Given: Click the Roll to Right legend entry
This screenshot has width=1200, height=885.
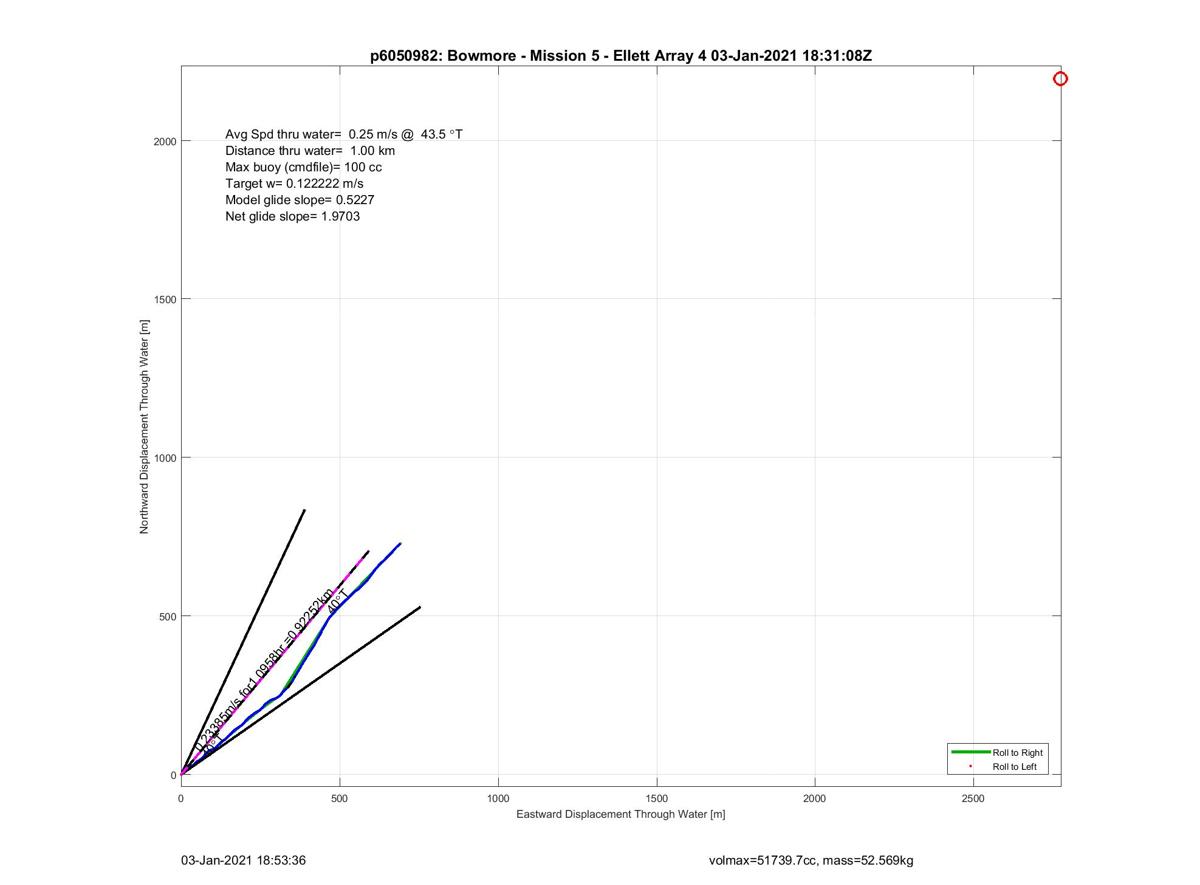Looking at the screenshot, I should (998, 752).
